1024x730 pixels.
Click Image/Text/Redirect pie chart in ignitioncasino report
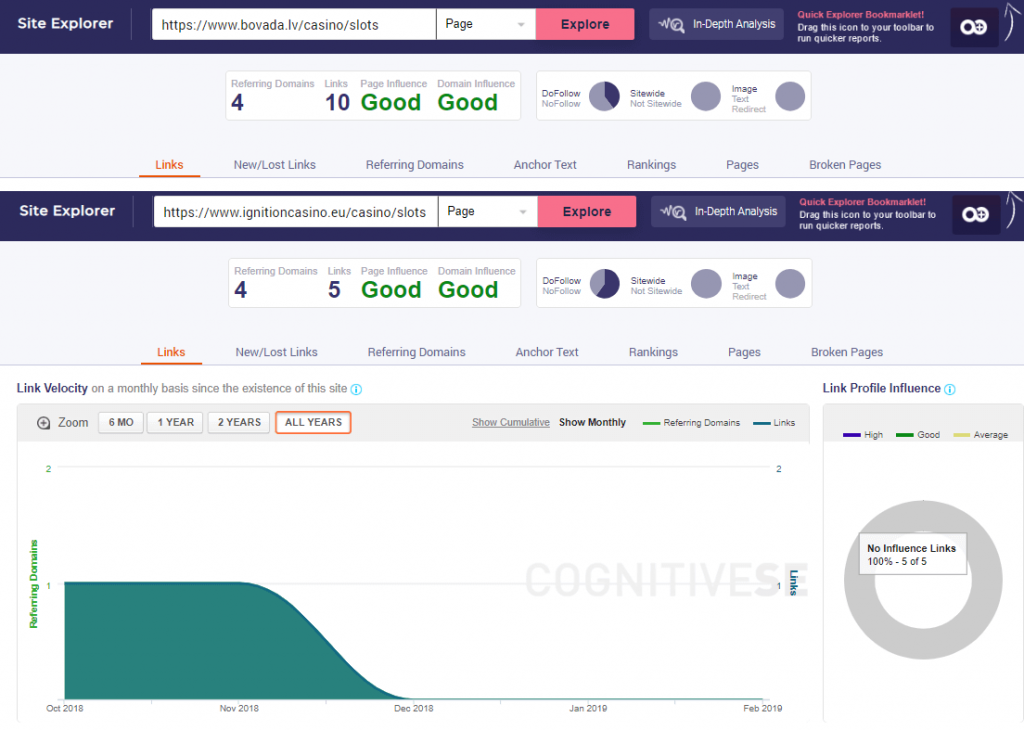(x=790, y=284)
